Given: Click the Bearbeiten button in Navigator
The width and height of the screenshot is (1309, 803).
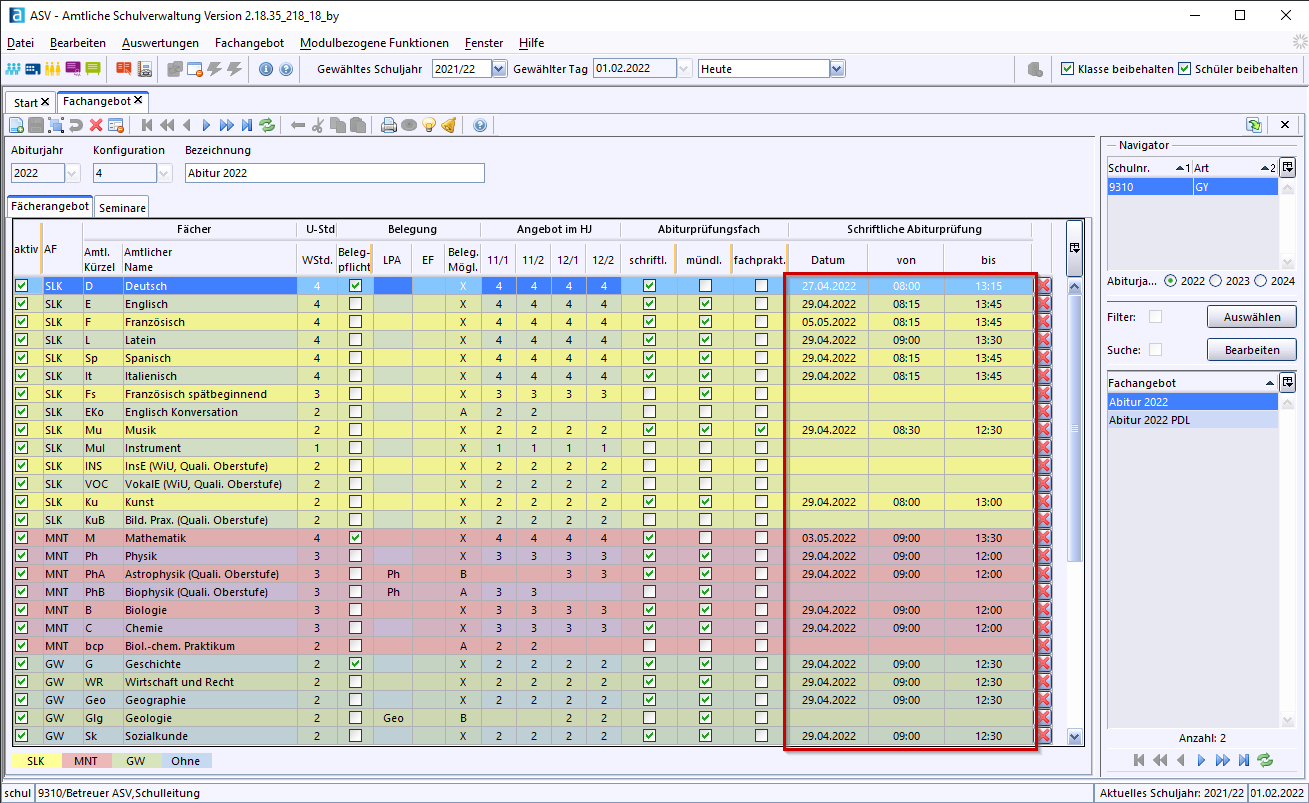Looking at the screenshot, I should (1251, 350).
